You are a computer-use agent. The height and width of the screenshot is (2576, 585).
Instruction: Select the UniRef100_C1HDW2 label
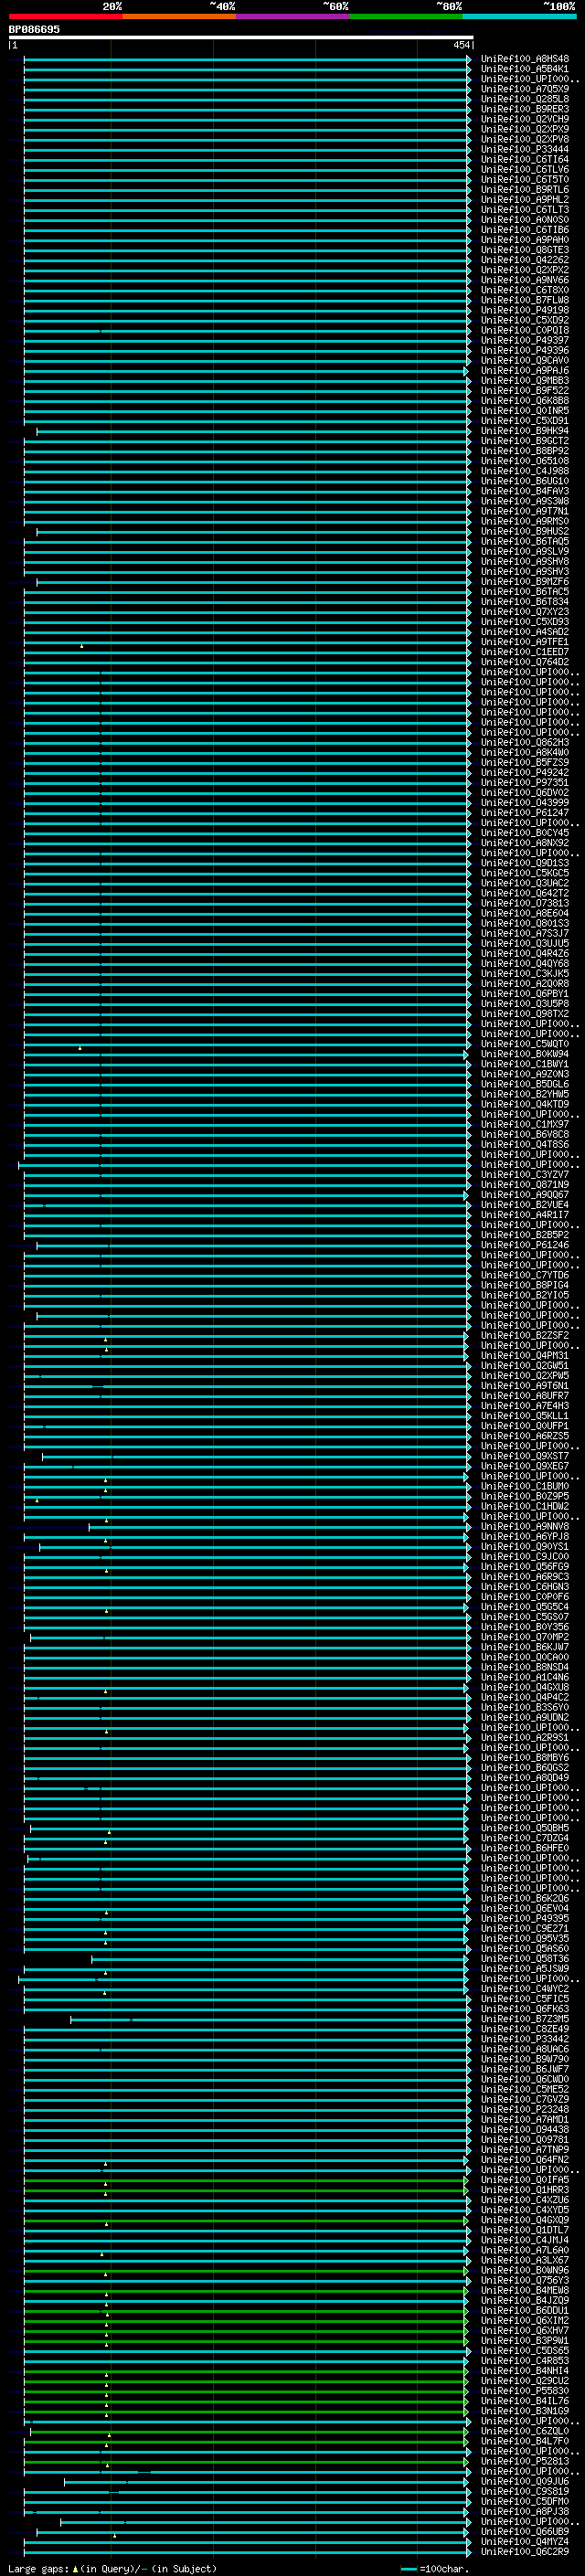point(525,1507)
